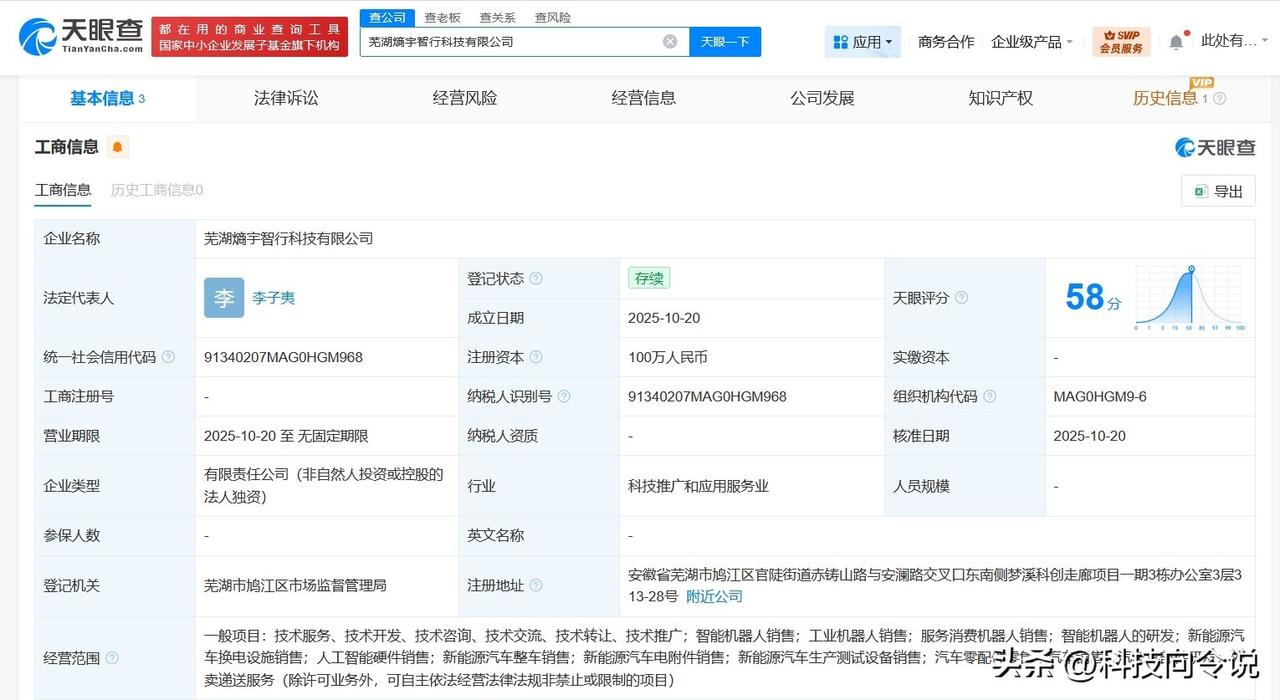Click the help icon next to 天眼评分
The height and width of the screenshot is (700, 1280).
click(960, 297)
